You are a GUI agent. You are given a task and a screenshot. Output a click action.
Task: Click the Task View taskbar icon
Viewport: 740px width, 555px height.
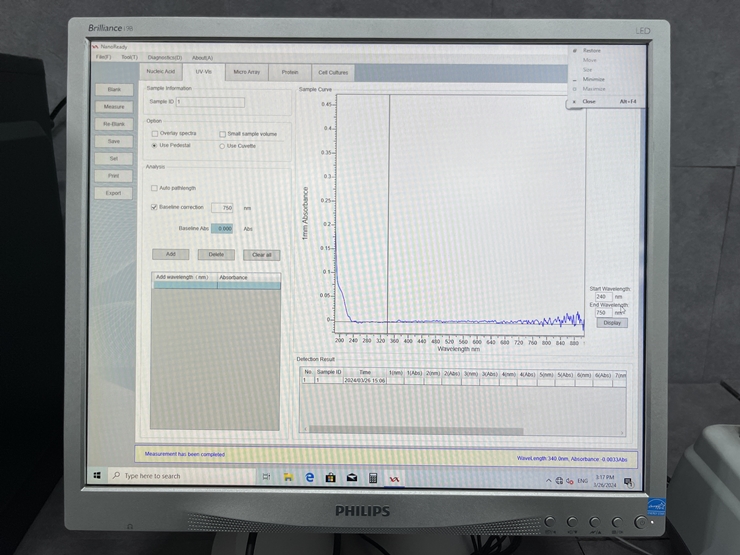pyautogui.click(x=266, y=477)
